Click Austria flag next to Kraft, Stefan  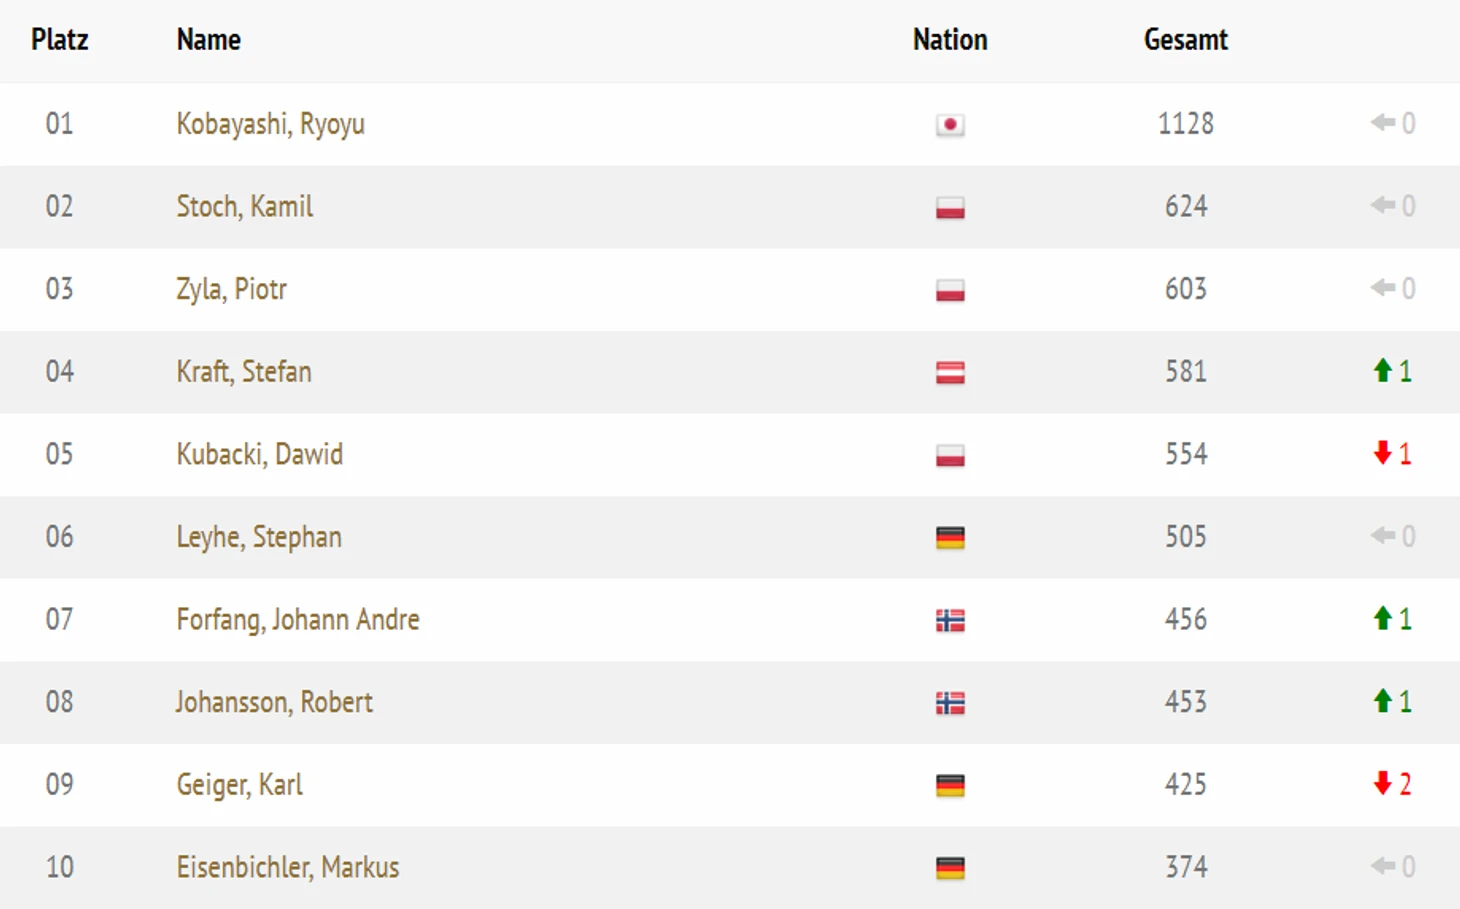[950, 373]
